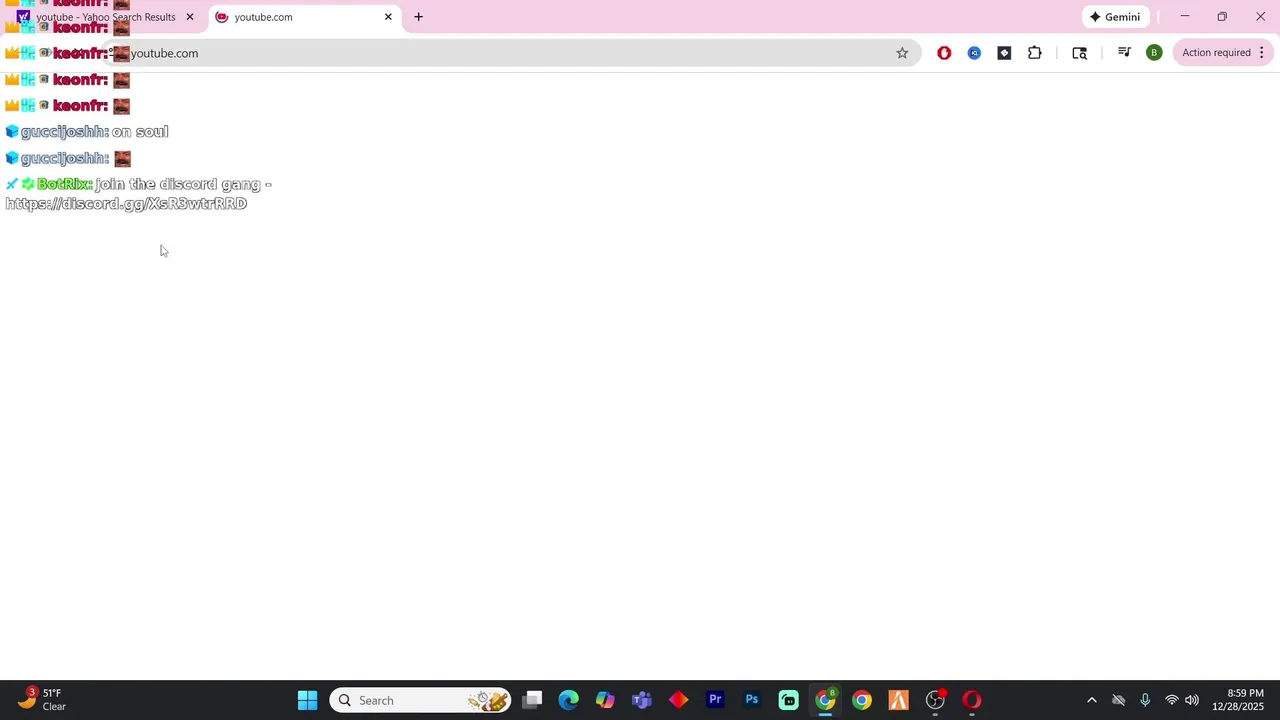
Task: Open the dark square tag extension
Action: (1004, 53)
